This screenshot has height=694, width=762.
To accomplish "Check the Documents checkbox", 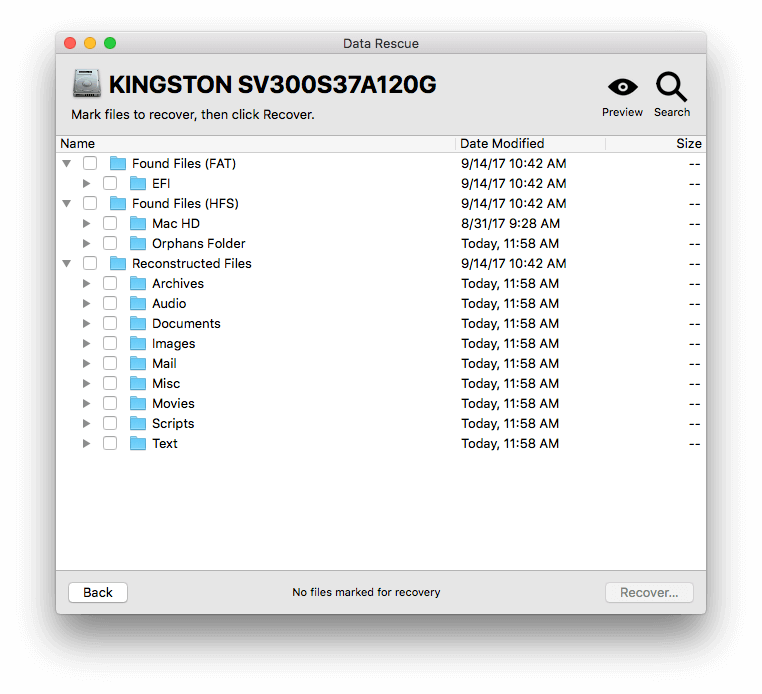I will (x=110, y=323).
